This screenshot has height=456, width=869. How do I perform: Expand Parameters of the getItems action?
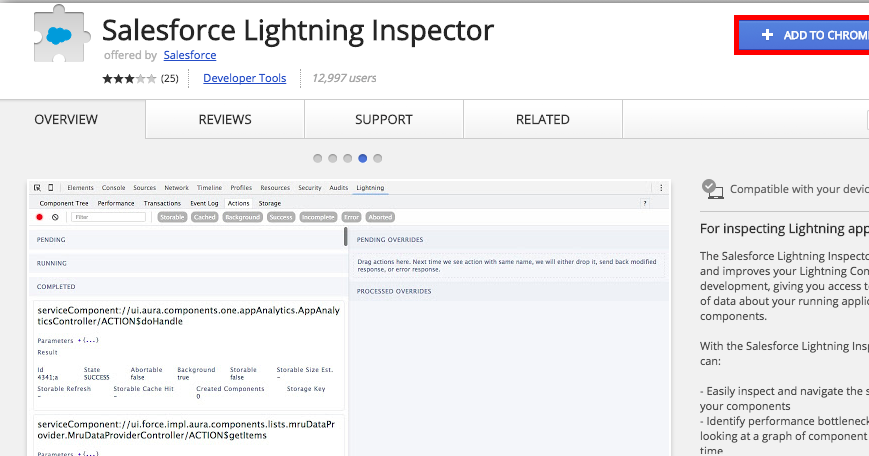89,453
